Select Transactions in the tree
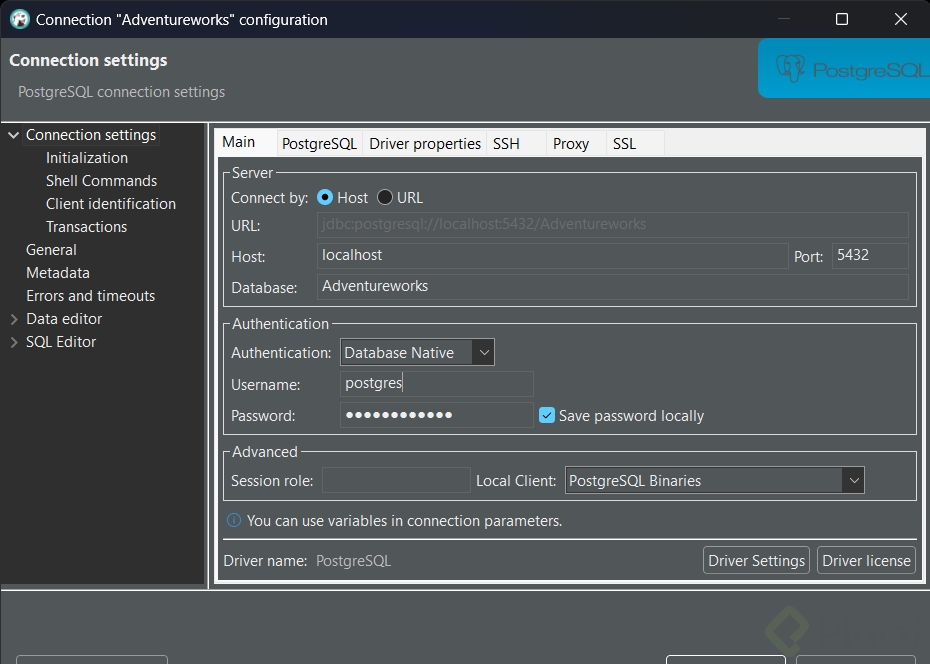930x664 pixels. 87,227
